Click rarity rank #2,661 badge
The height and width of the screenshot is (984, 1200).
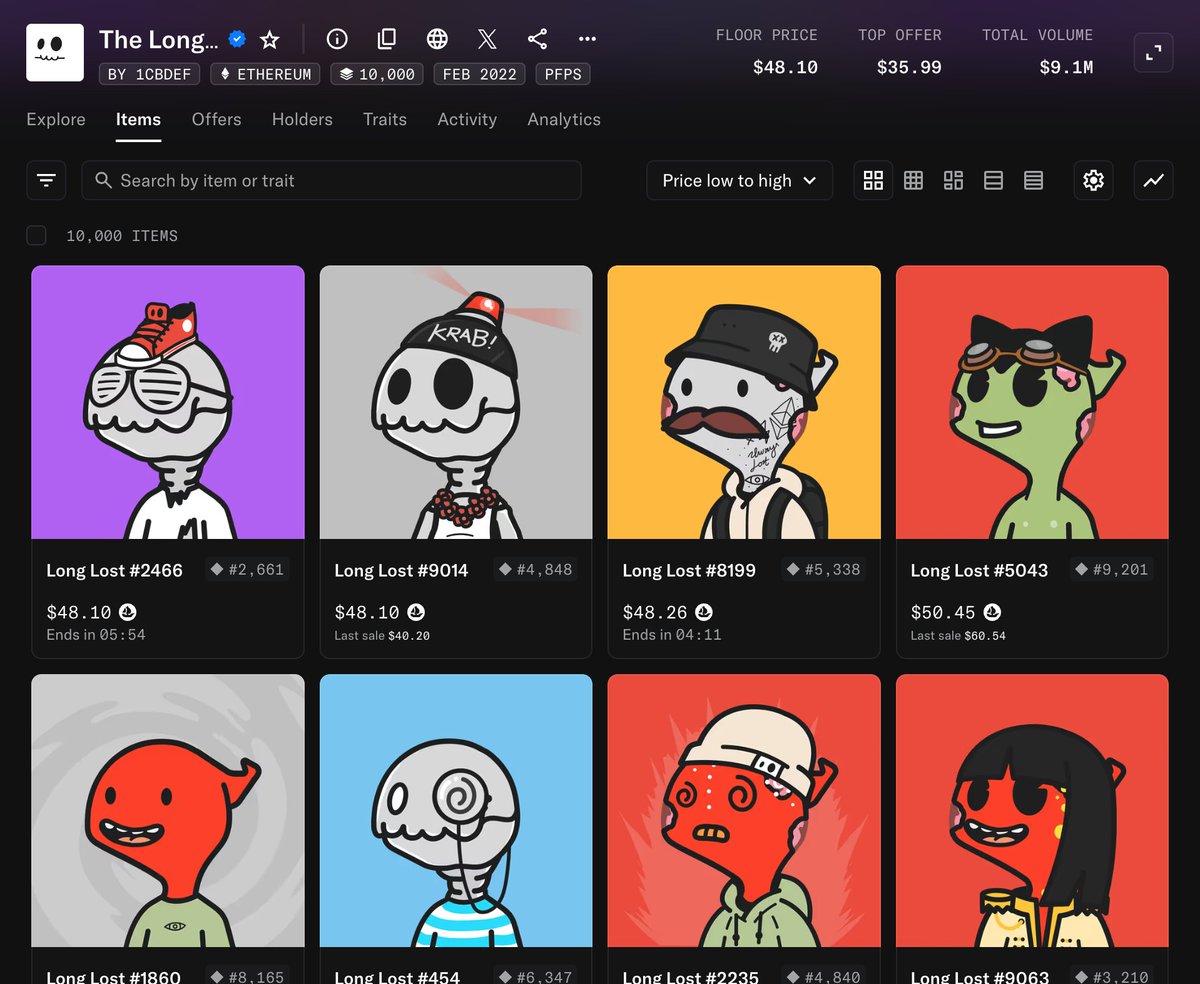pos(247,570)
